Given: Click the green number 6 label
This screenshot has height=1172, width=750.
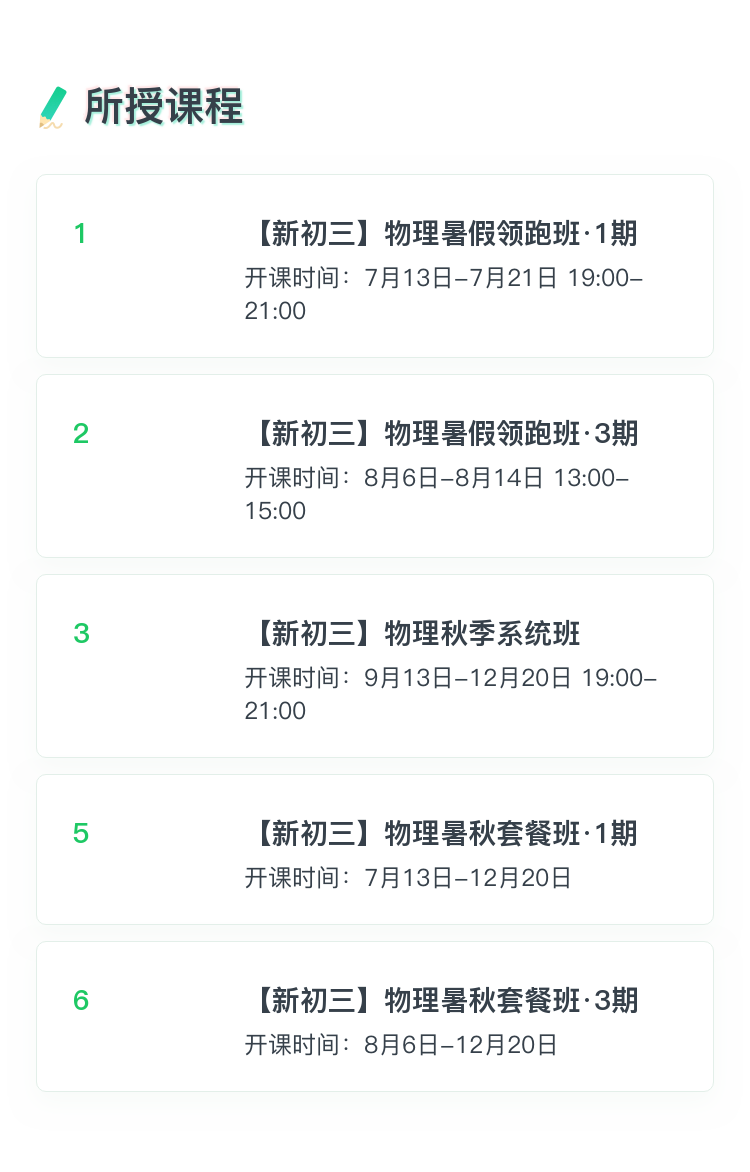Looking at the screenshot, I should [x=81, y=1001].
